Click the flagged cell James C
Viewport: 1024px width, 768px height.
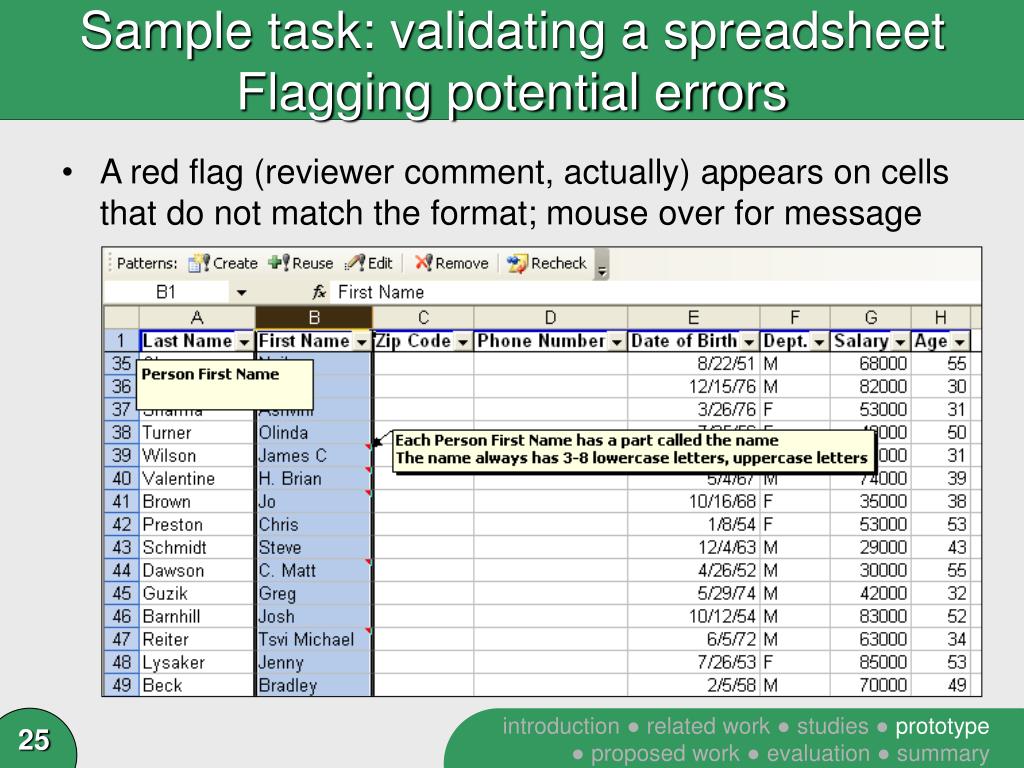(x=313, y=455)
